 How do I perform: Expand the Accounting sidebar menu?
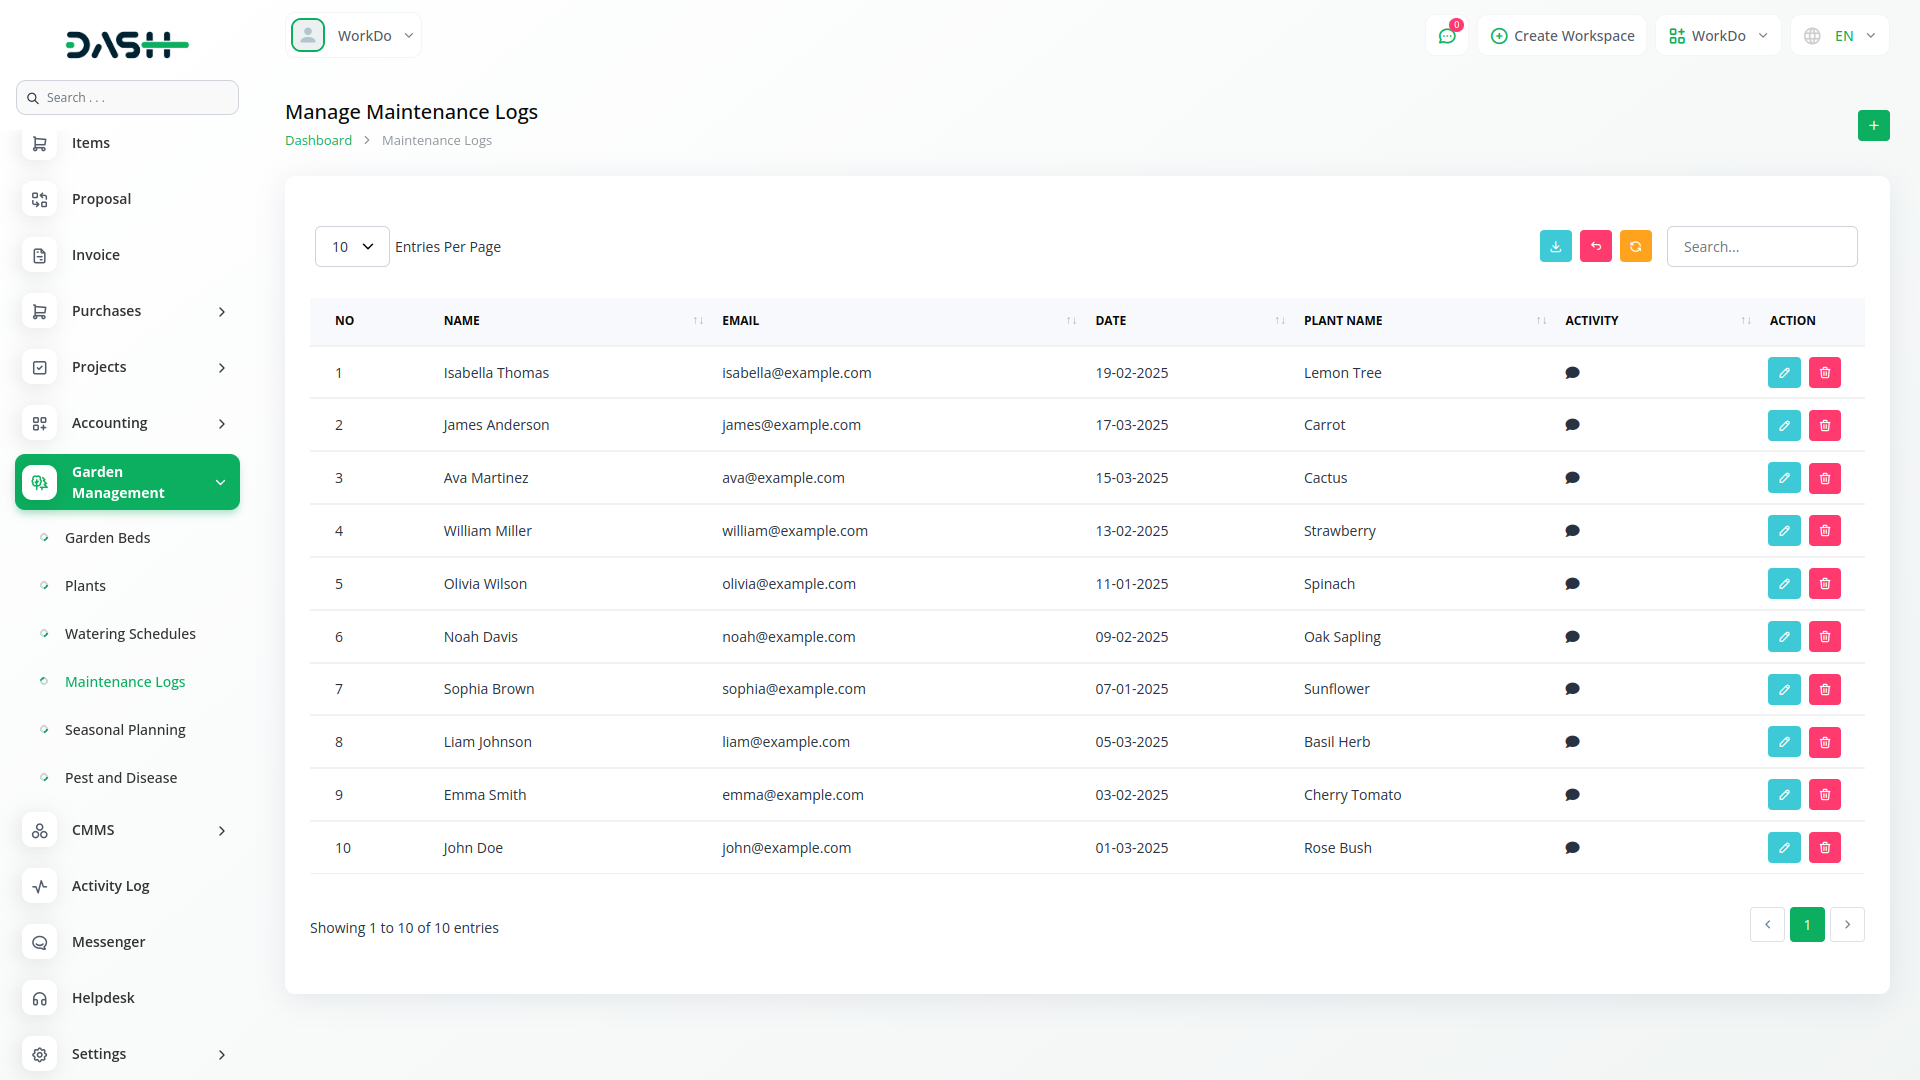(127, 423)
